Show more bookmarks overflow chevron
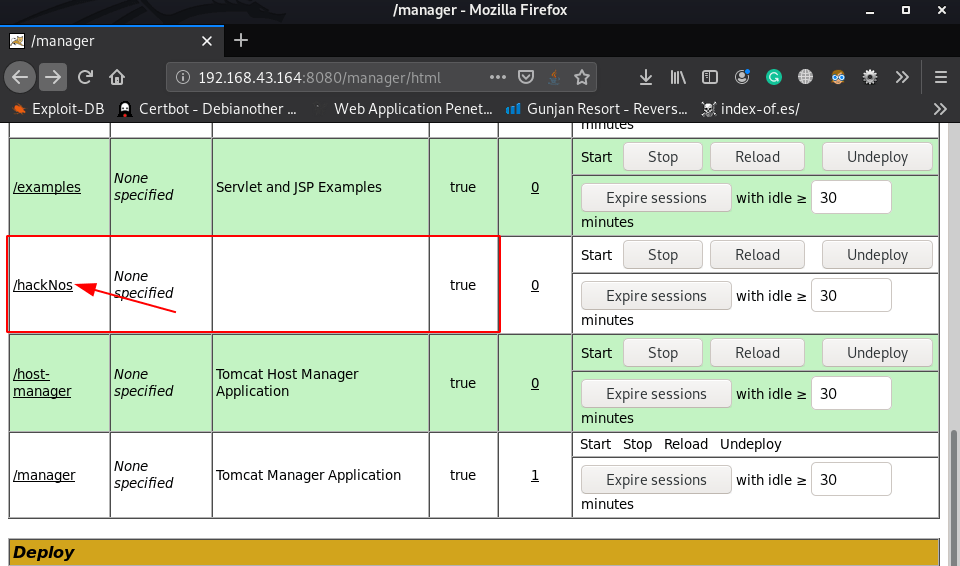The height and width of the screenshot is (566, 960). 940,109
